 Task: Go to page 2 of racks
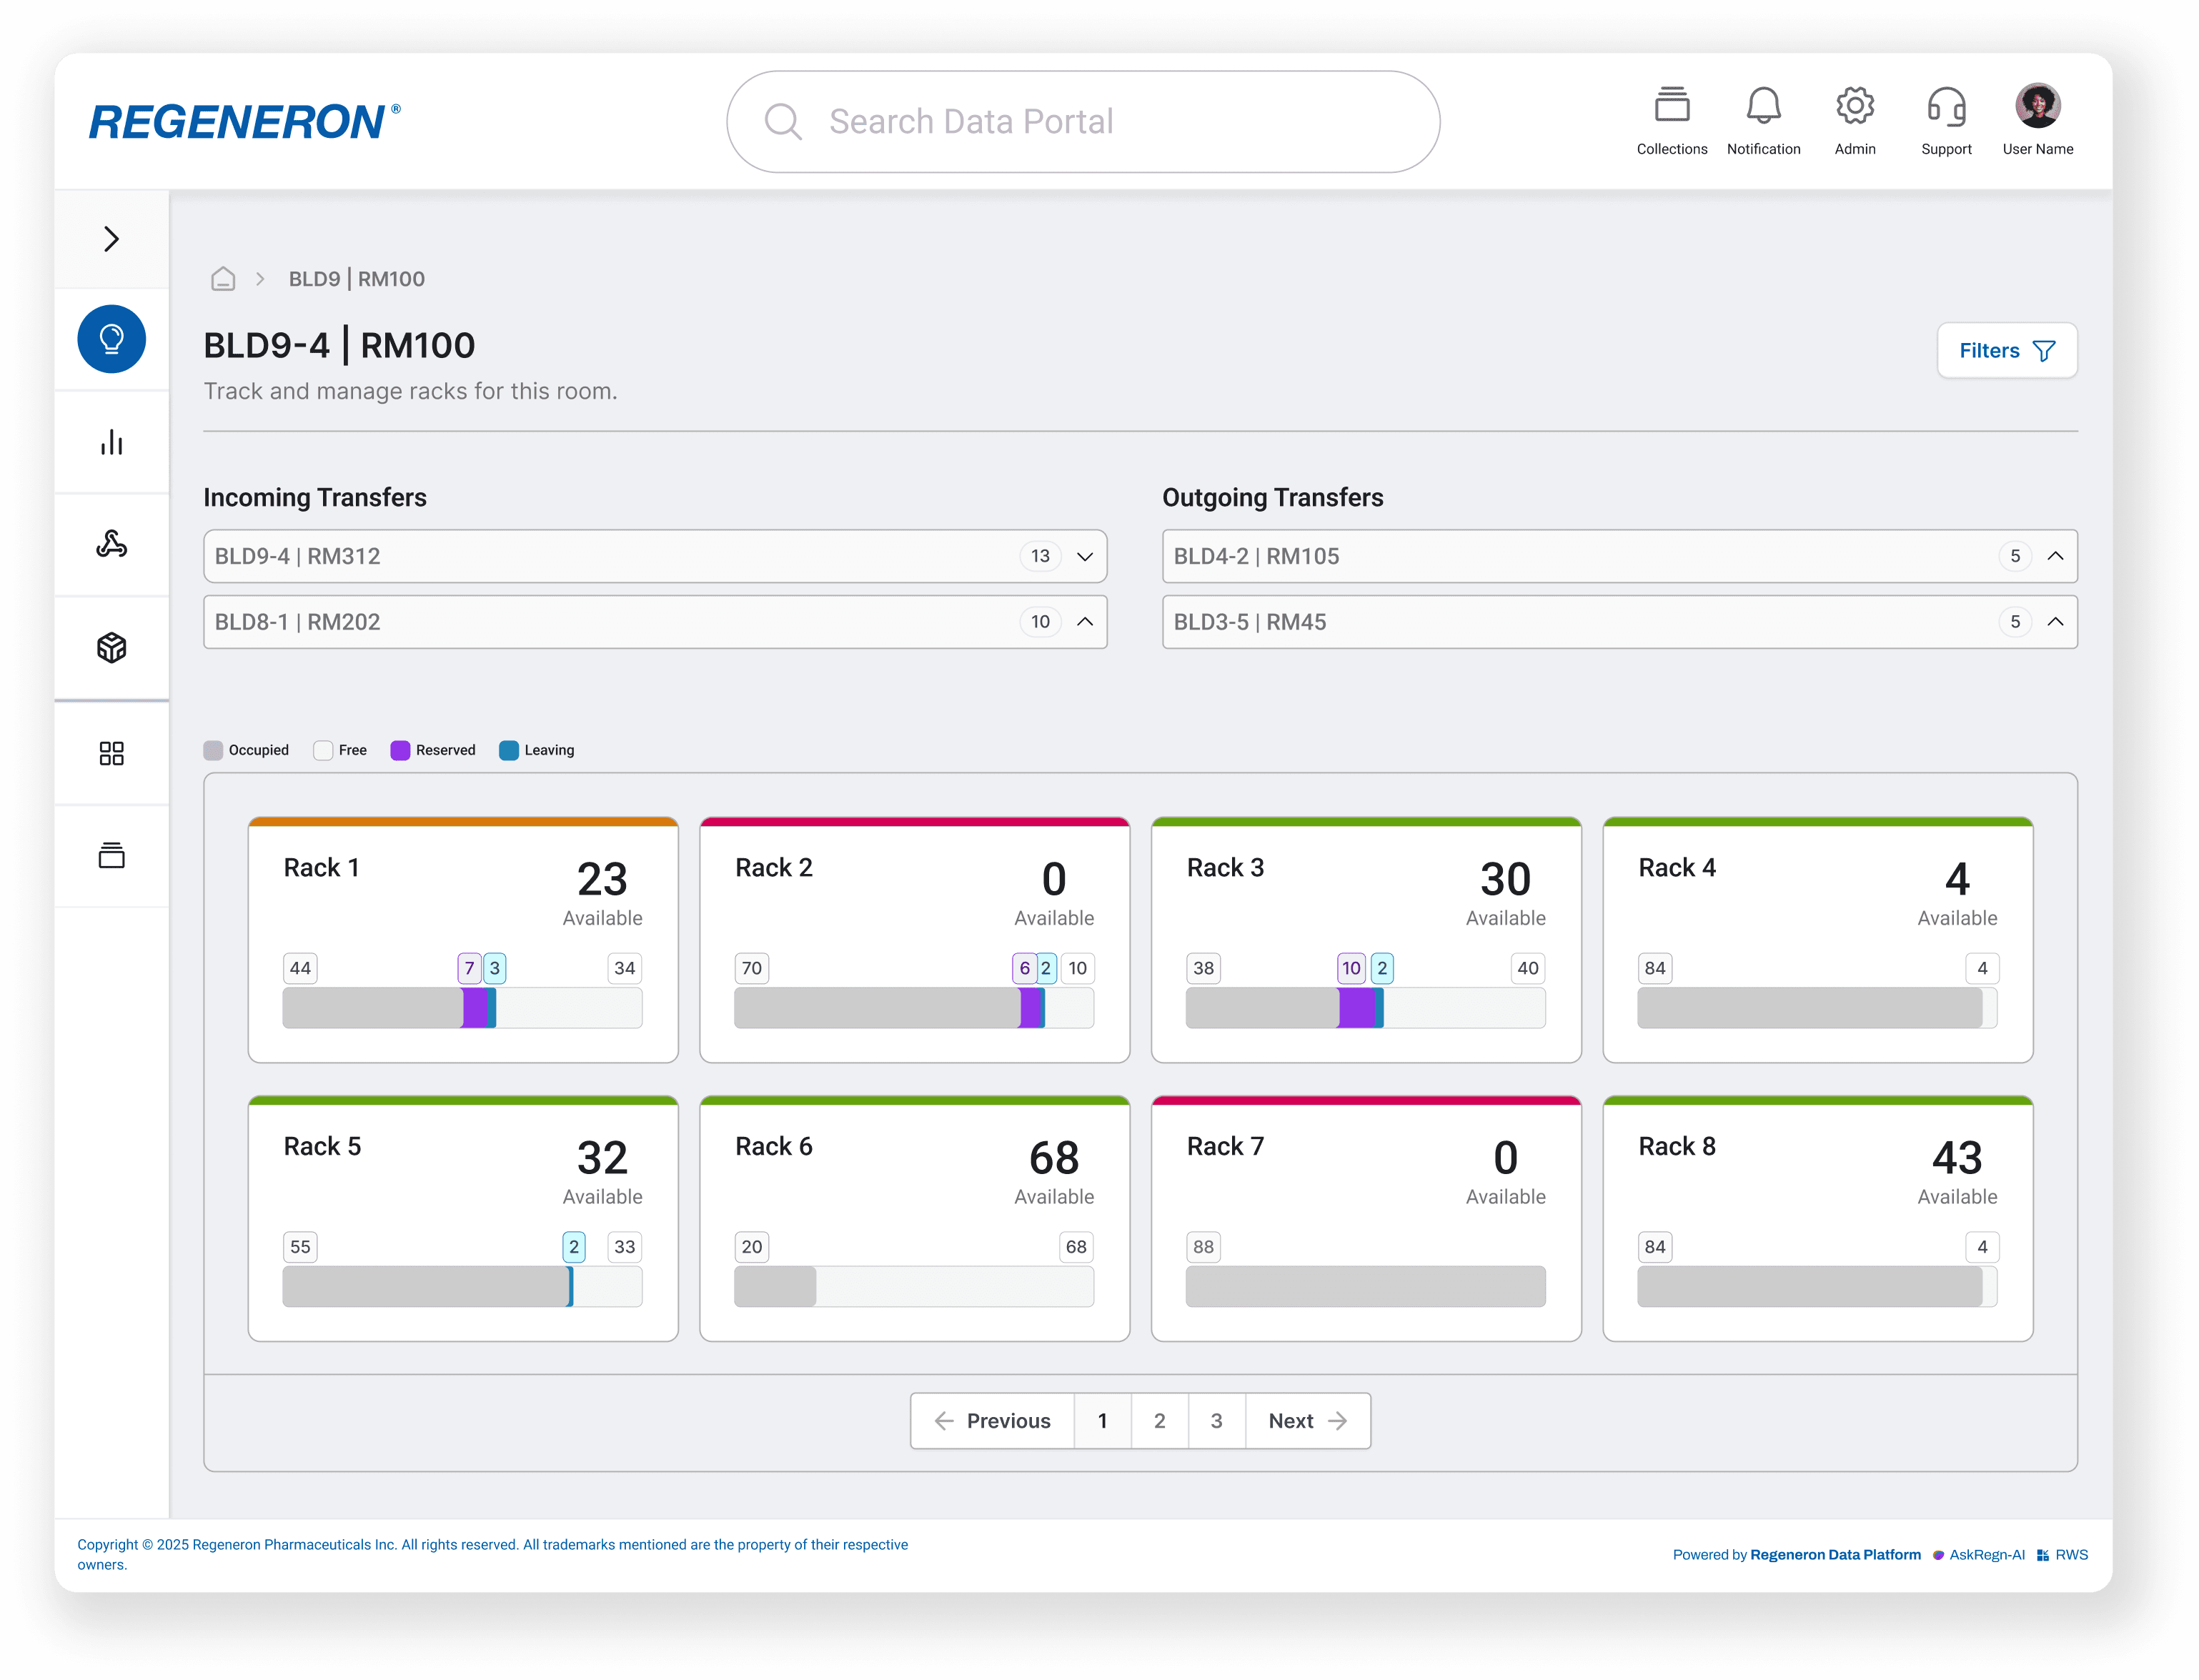[1159, 1420]
